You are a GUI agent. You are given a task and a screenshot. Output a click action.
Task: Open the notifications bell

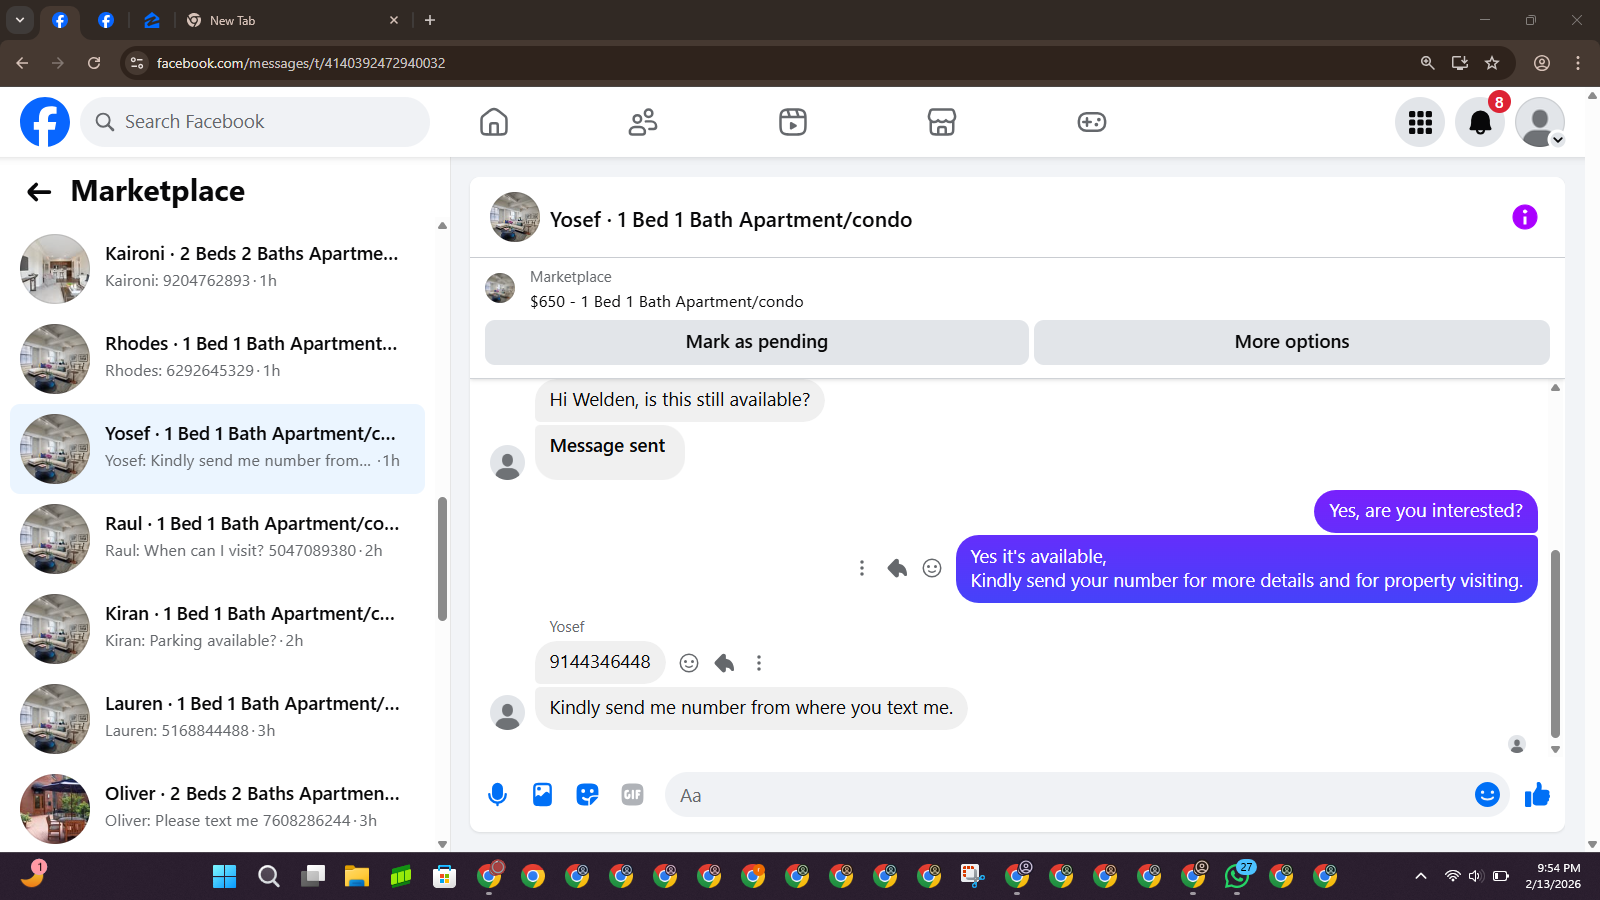(x=1480, y=122)
